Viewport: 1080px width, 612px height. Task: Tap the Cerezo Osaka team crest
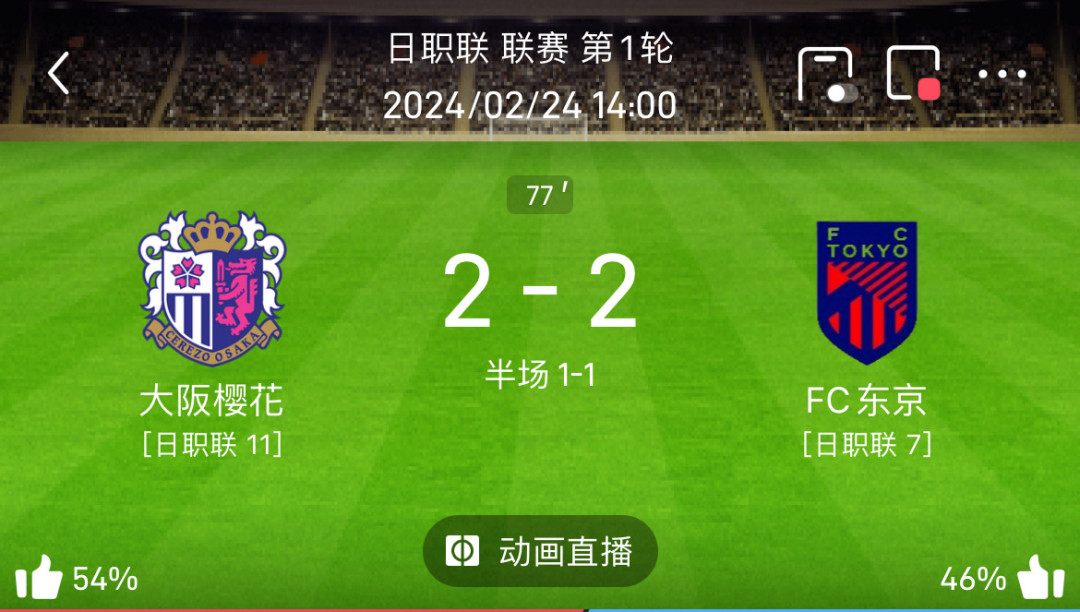212,288
